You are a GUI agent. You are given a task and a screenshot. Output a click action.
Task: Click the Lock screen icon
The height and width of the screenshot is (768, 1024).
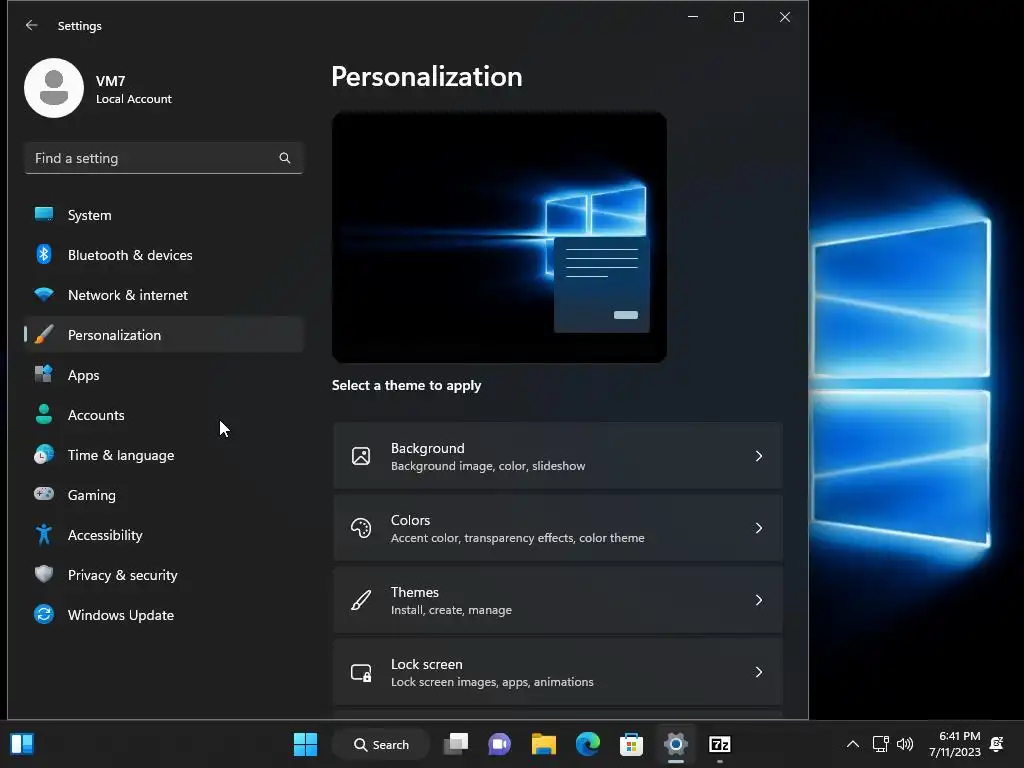pos(361,672)
